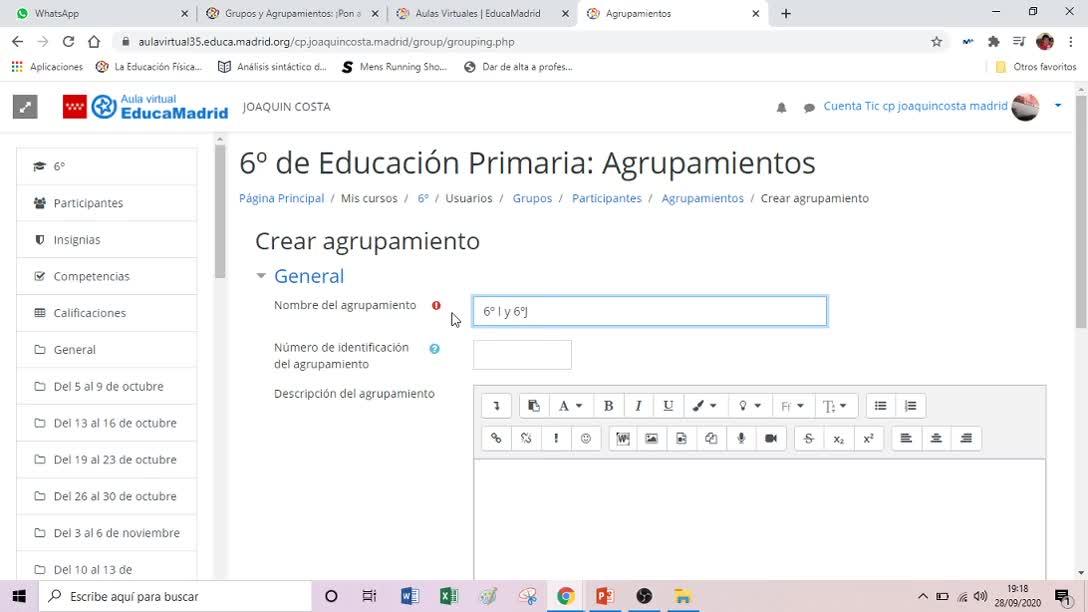Image resolution: width=1088 pixels, height=612 pixels.
Task: Insert media file in the description
Action: (681, 439)
